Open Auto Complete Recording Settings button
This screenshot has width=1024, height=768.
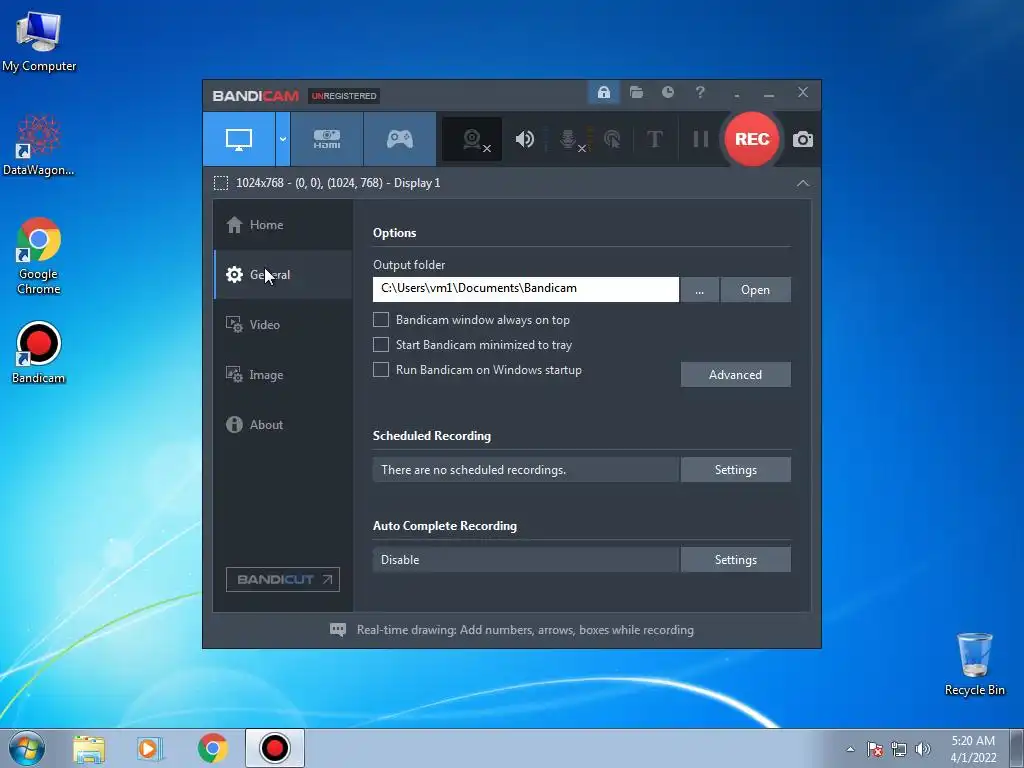point(735,560)
